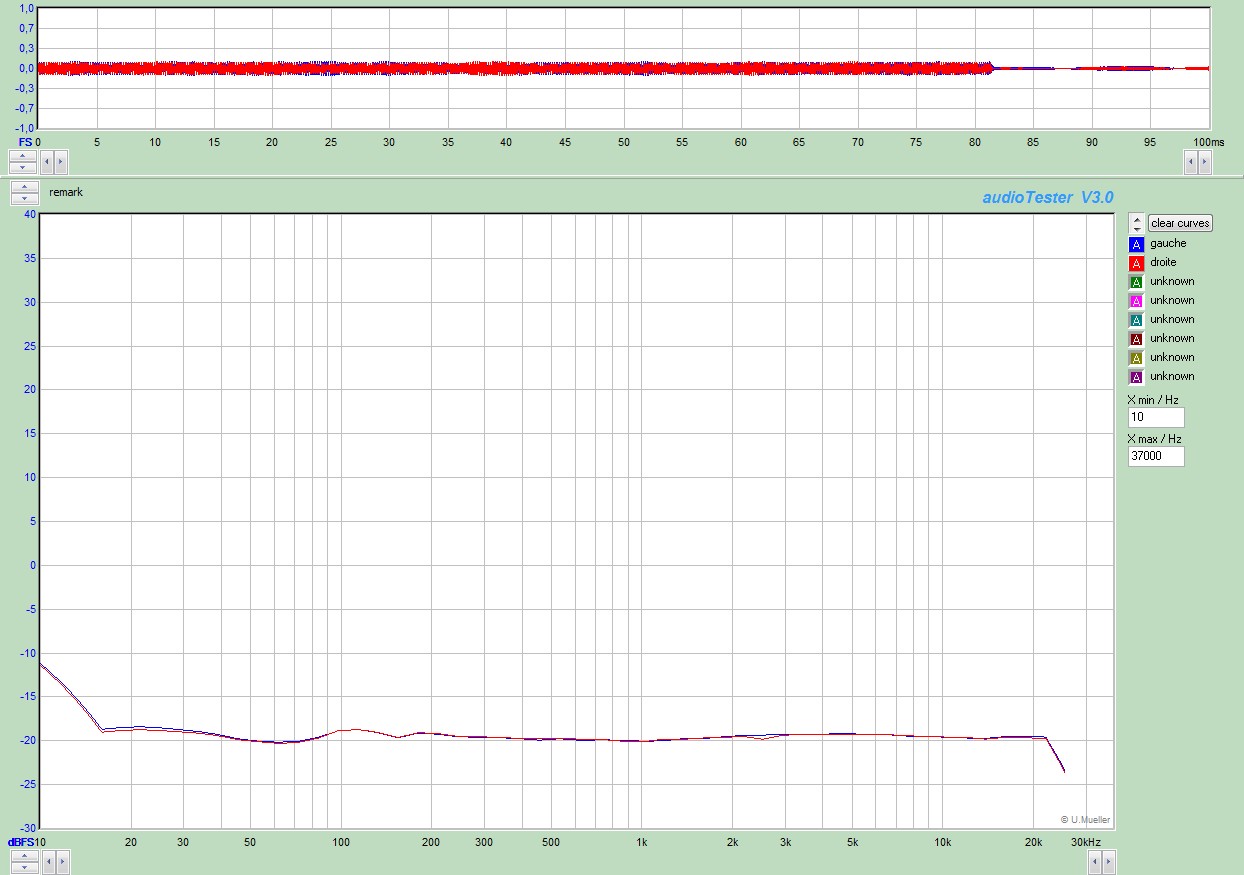The width and height of the screenshot is (1244, 875).
Task: Click left arrow below 30kHz label
Action: [x=1094, y=860]
